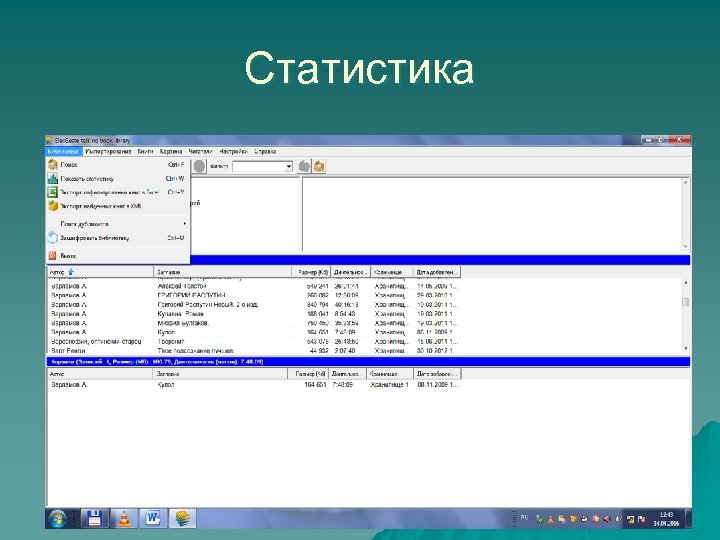The width and height of the screenshot is (720, 540).
Task: Click the RU language indicator in tray
Action: (524, 518)
